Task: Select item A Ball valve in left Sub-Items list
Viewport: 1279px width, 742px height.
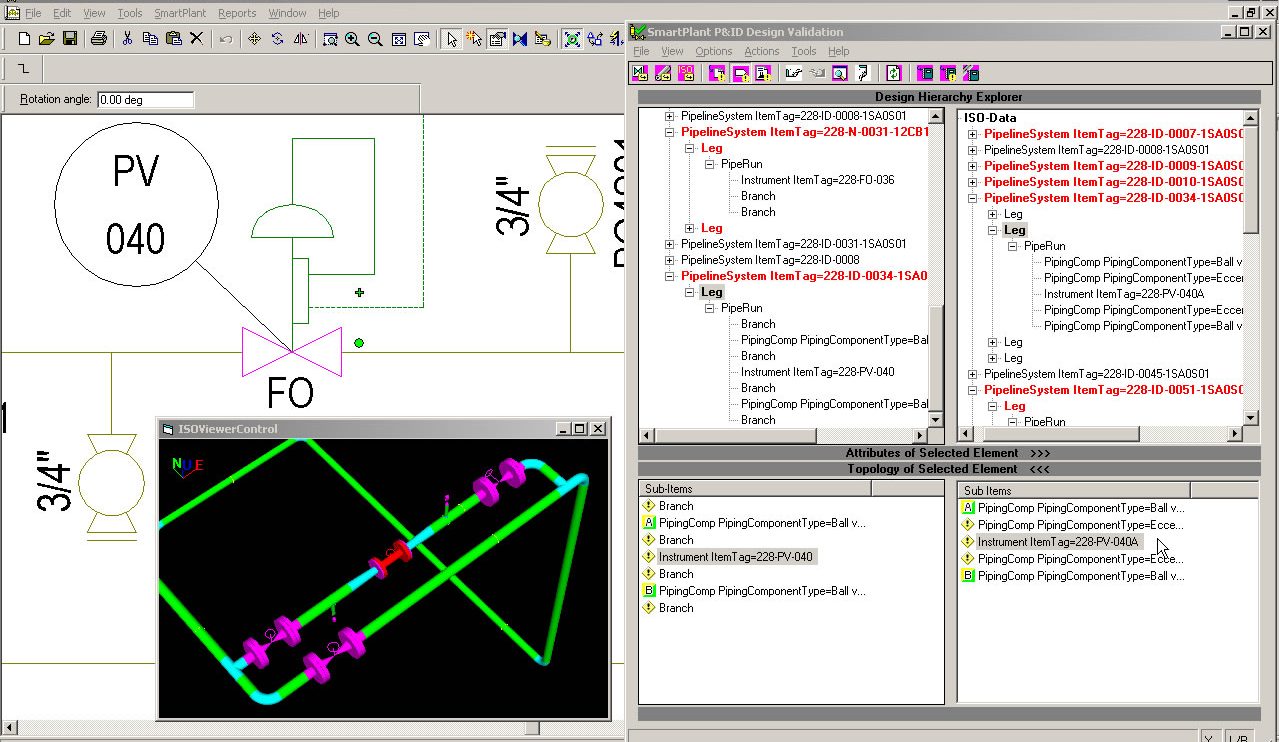Action: pyautogui.click(x=762, y=523)
